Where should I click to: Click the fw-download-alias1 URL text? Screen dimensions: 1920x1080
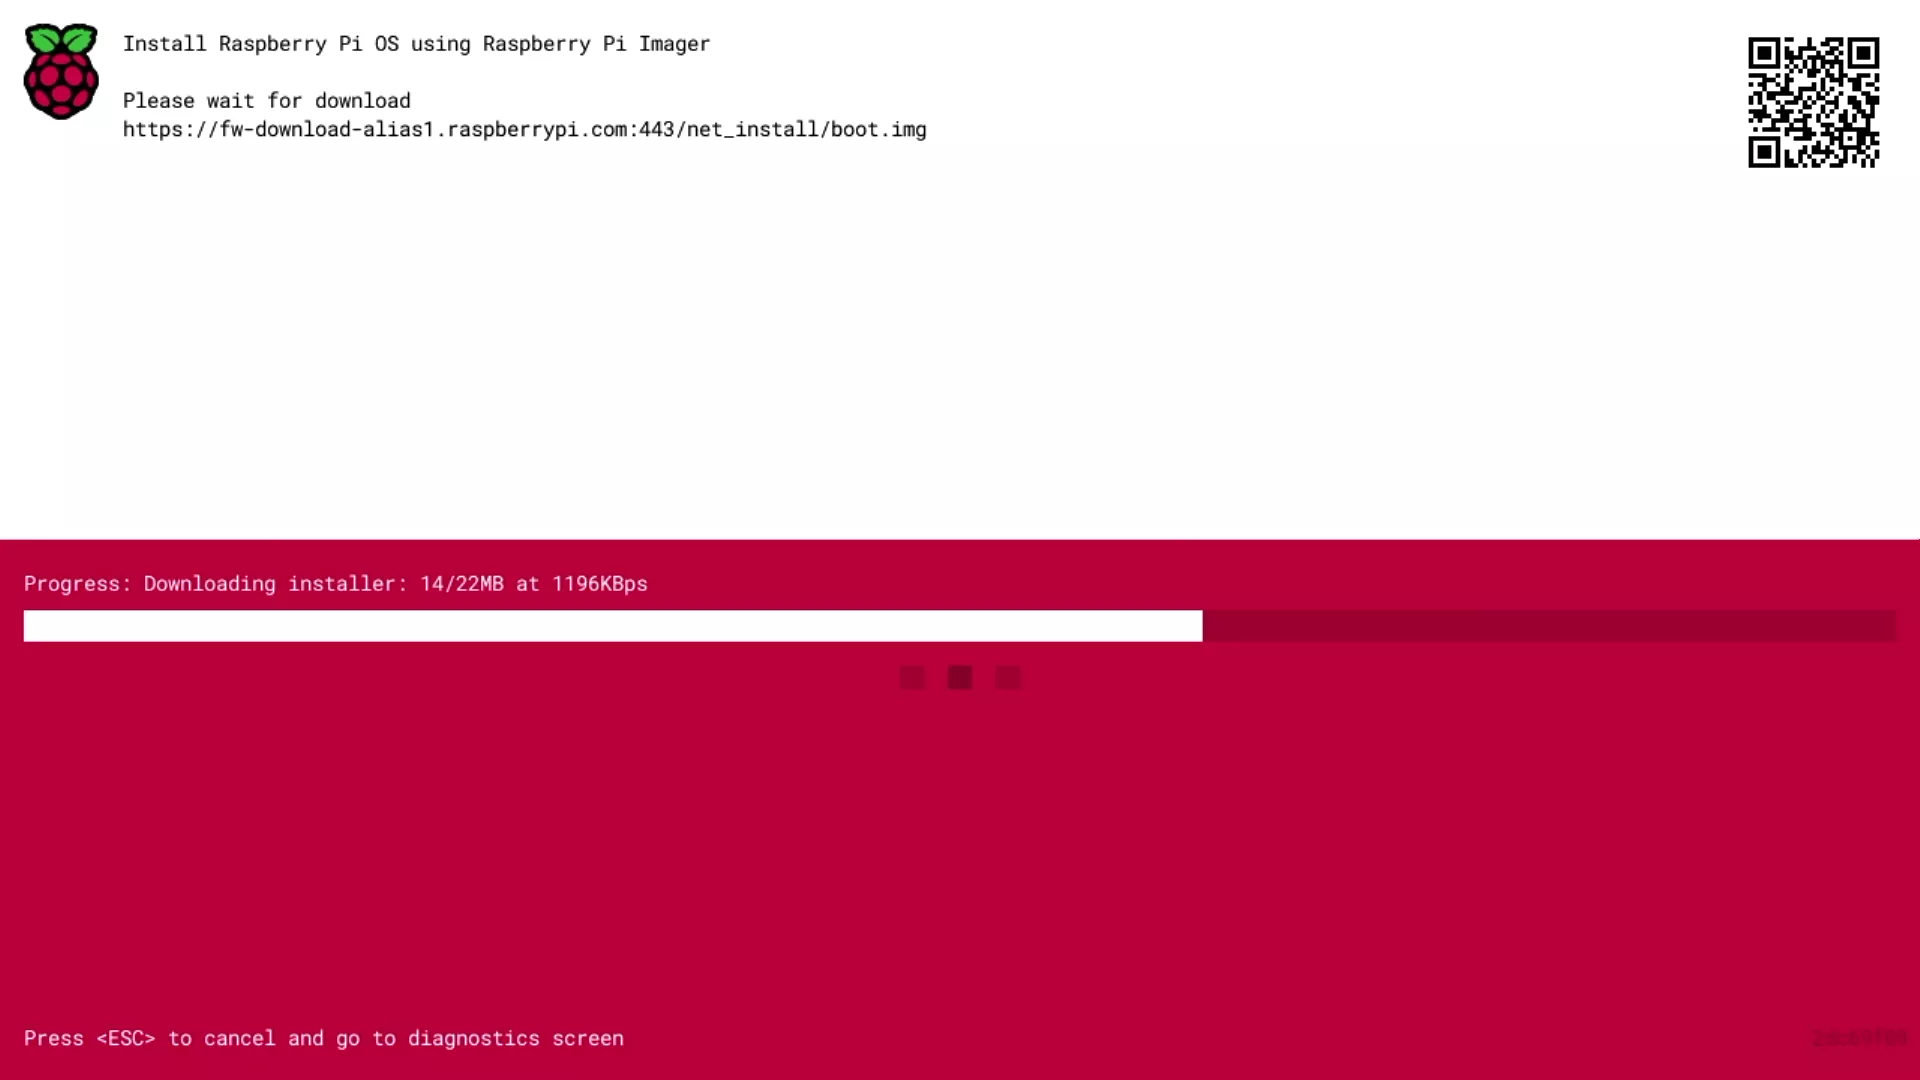[x=525, y=129]
